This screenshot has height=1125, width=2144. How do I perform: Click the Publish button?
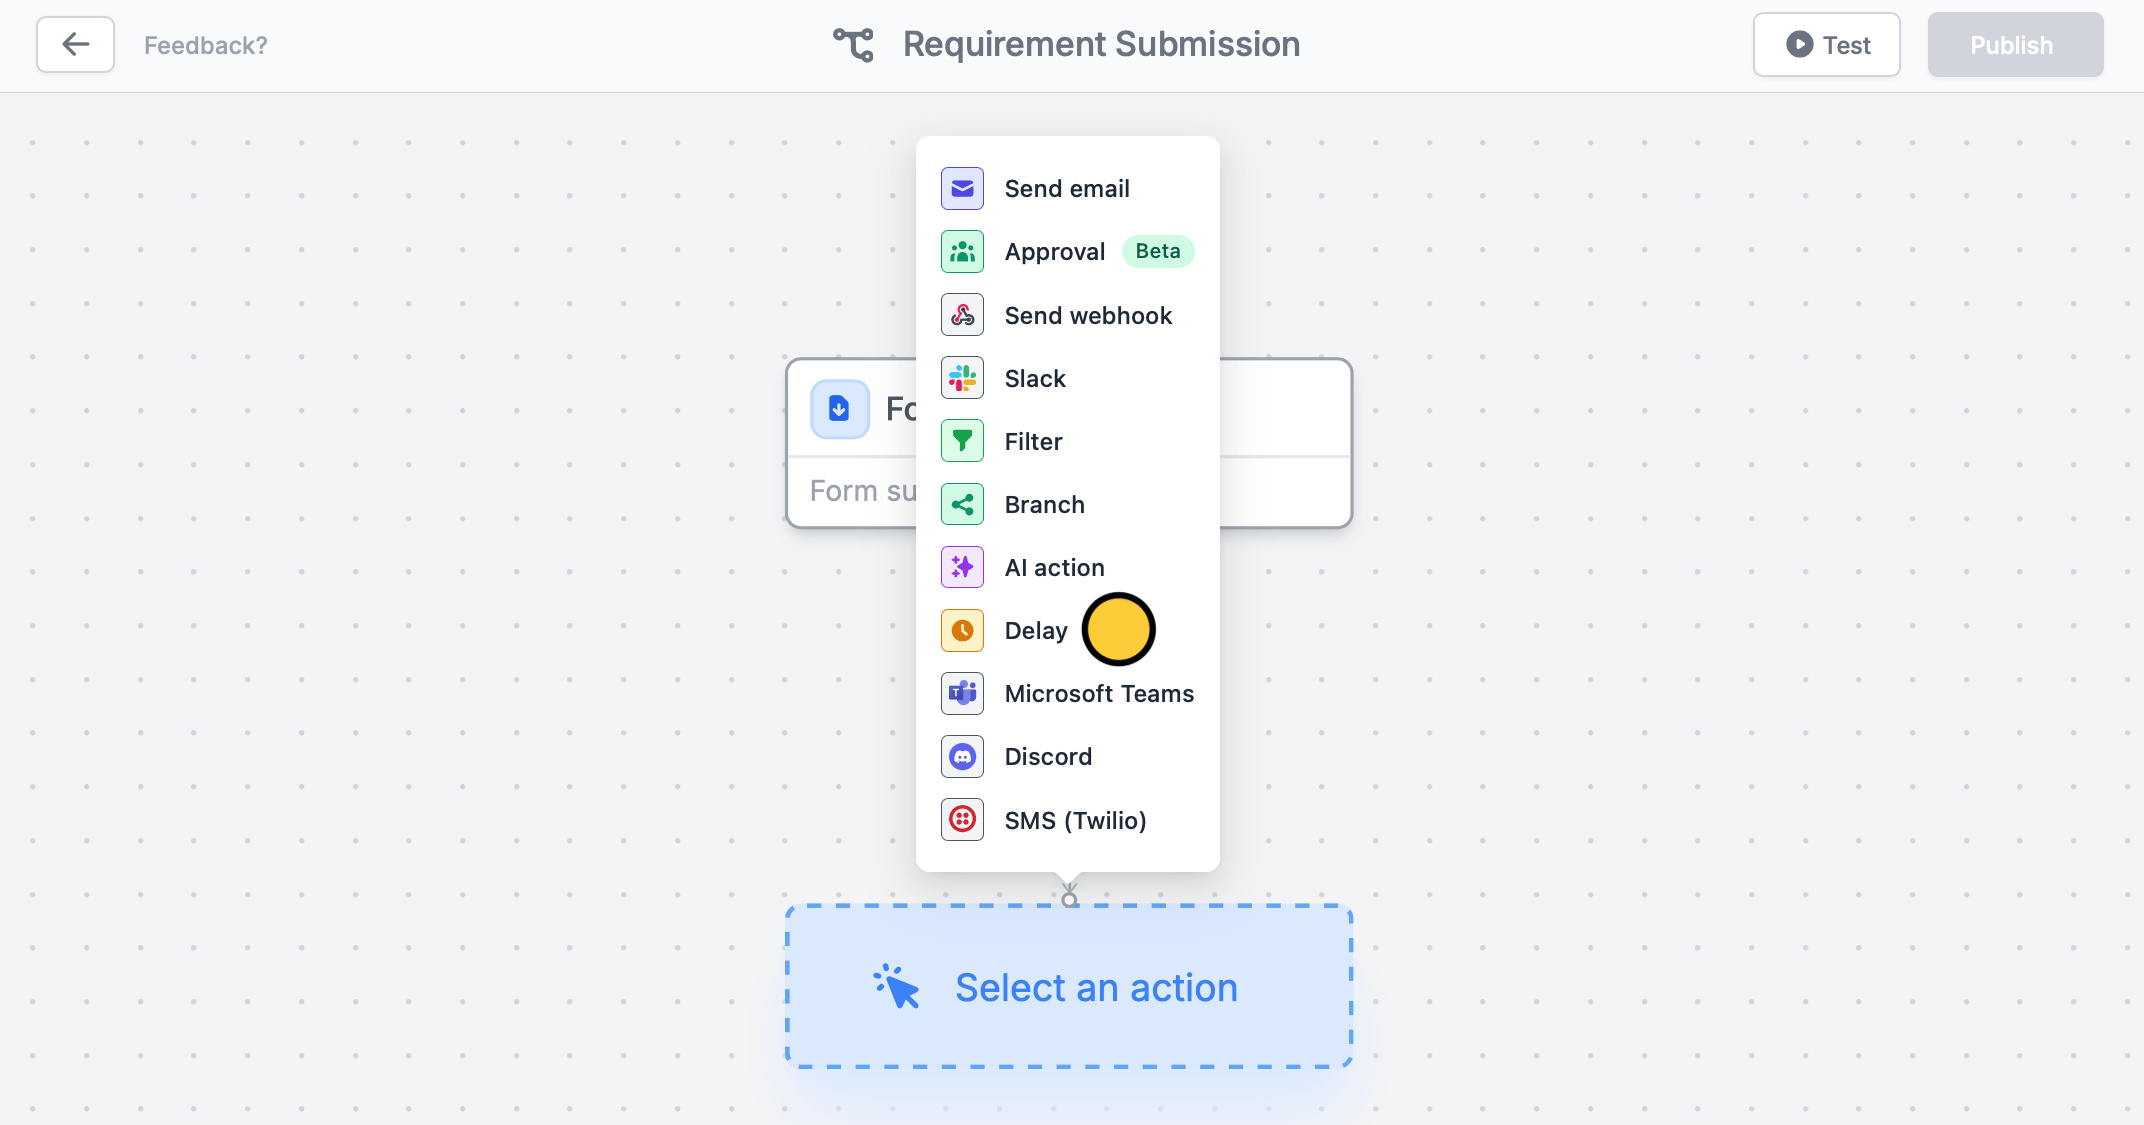tap(2015, 45)
